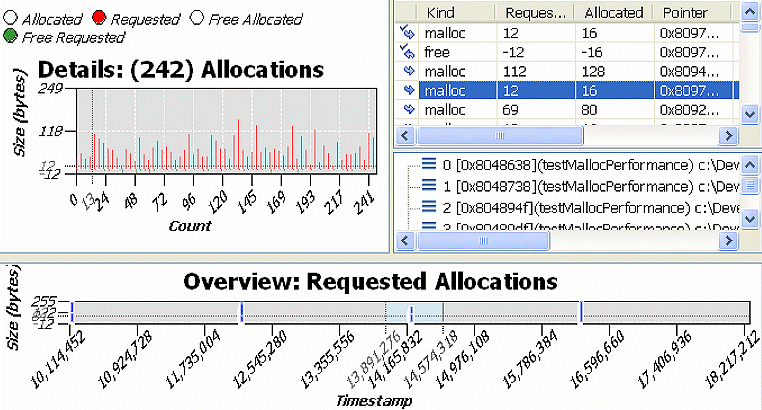Screen dimensions: 762x410
Task: Toggle the green Free Requested legend marker
Action: tap(10, 37)
